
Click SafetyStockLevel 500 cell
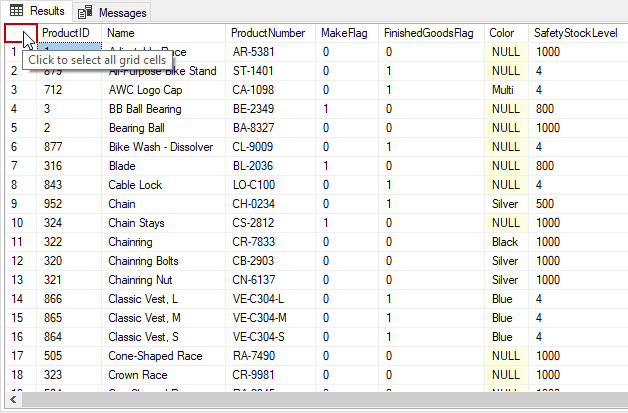coord(579,204)
